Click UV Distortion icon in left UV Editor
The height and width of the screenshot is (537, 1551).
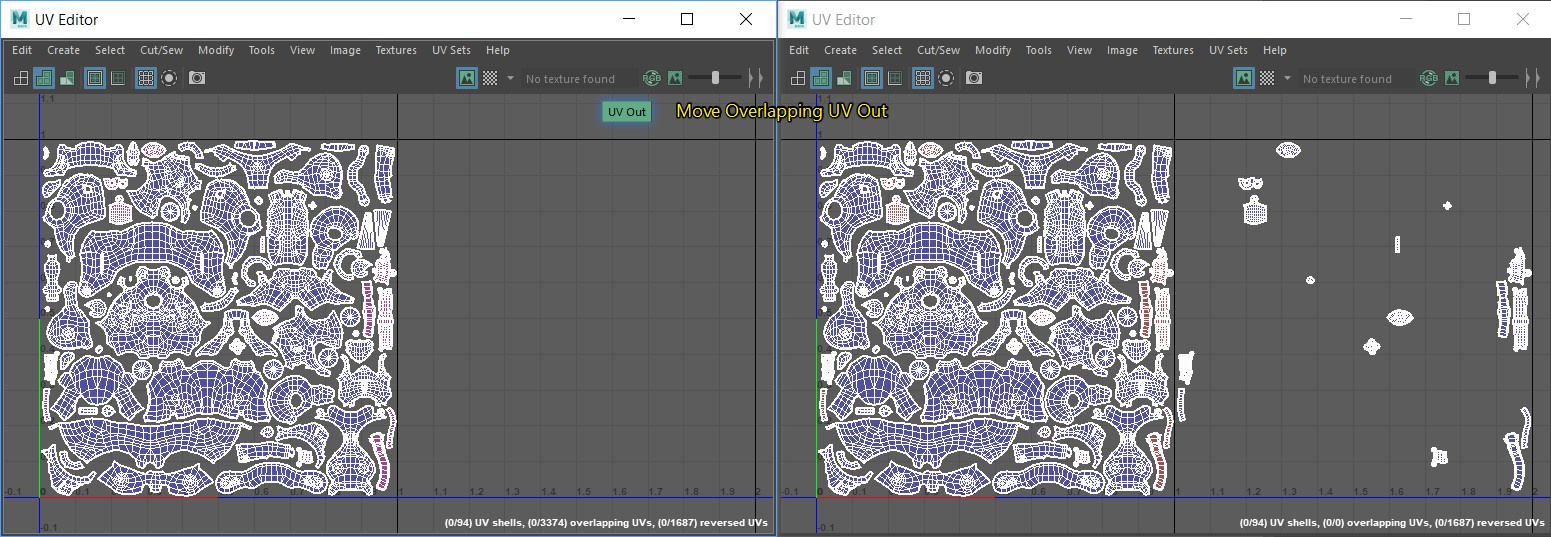coord(67,78)
